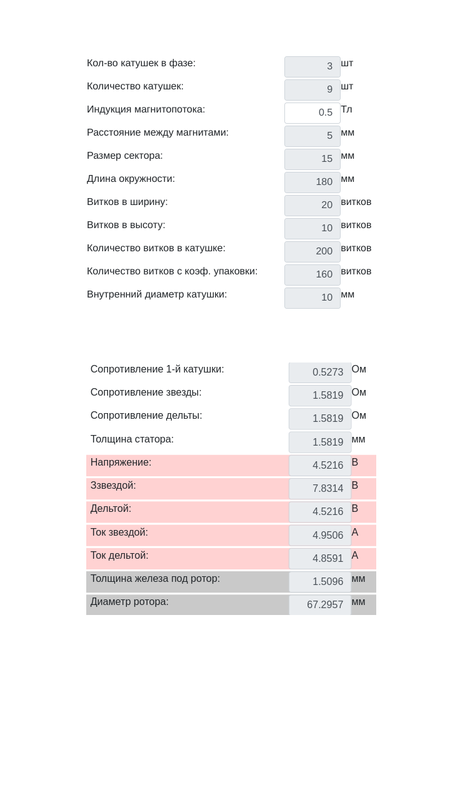
Task: Click the Сопротивление 1-й катушки result field
Action: pos(320,372)
